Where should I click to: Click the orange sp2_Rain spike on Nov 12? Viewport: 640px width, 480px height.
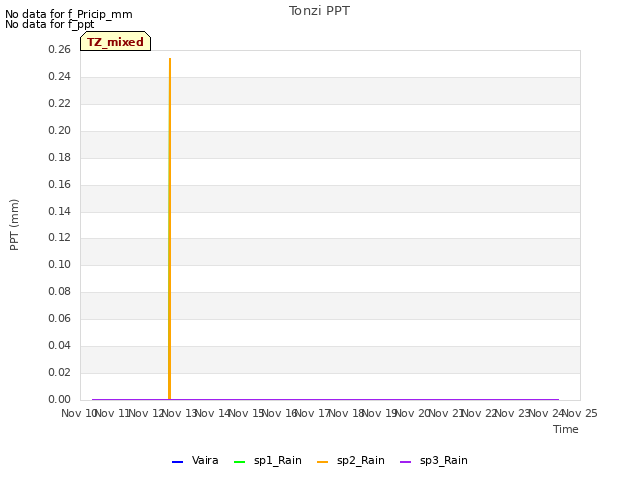coord(170,229)
